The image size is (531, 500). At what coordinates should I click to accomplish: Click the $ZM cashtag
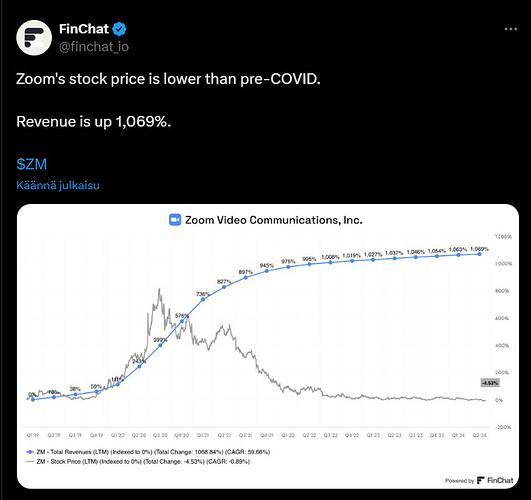[31, 164]
